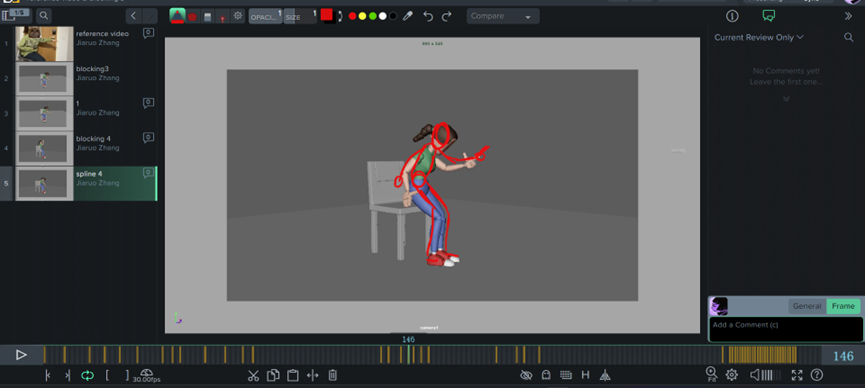Screen dimensions: 865x388
Task: Toggle loop playback
Action: coord(87,375)
